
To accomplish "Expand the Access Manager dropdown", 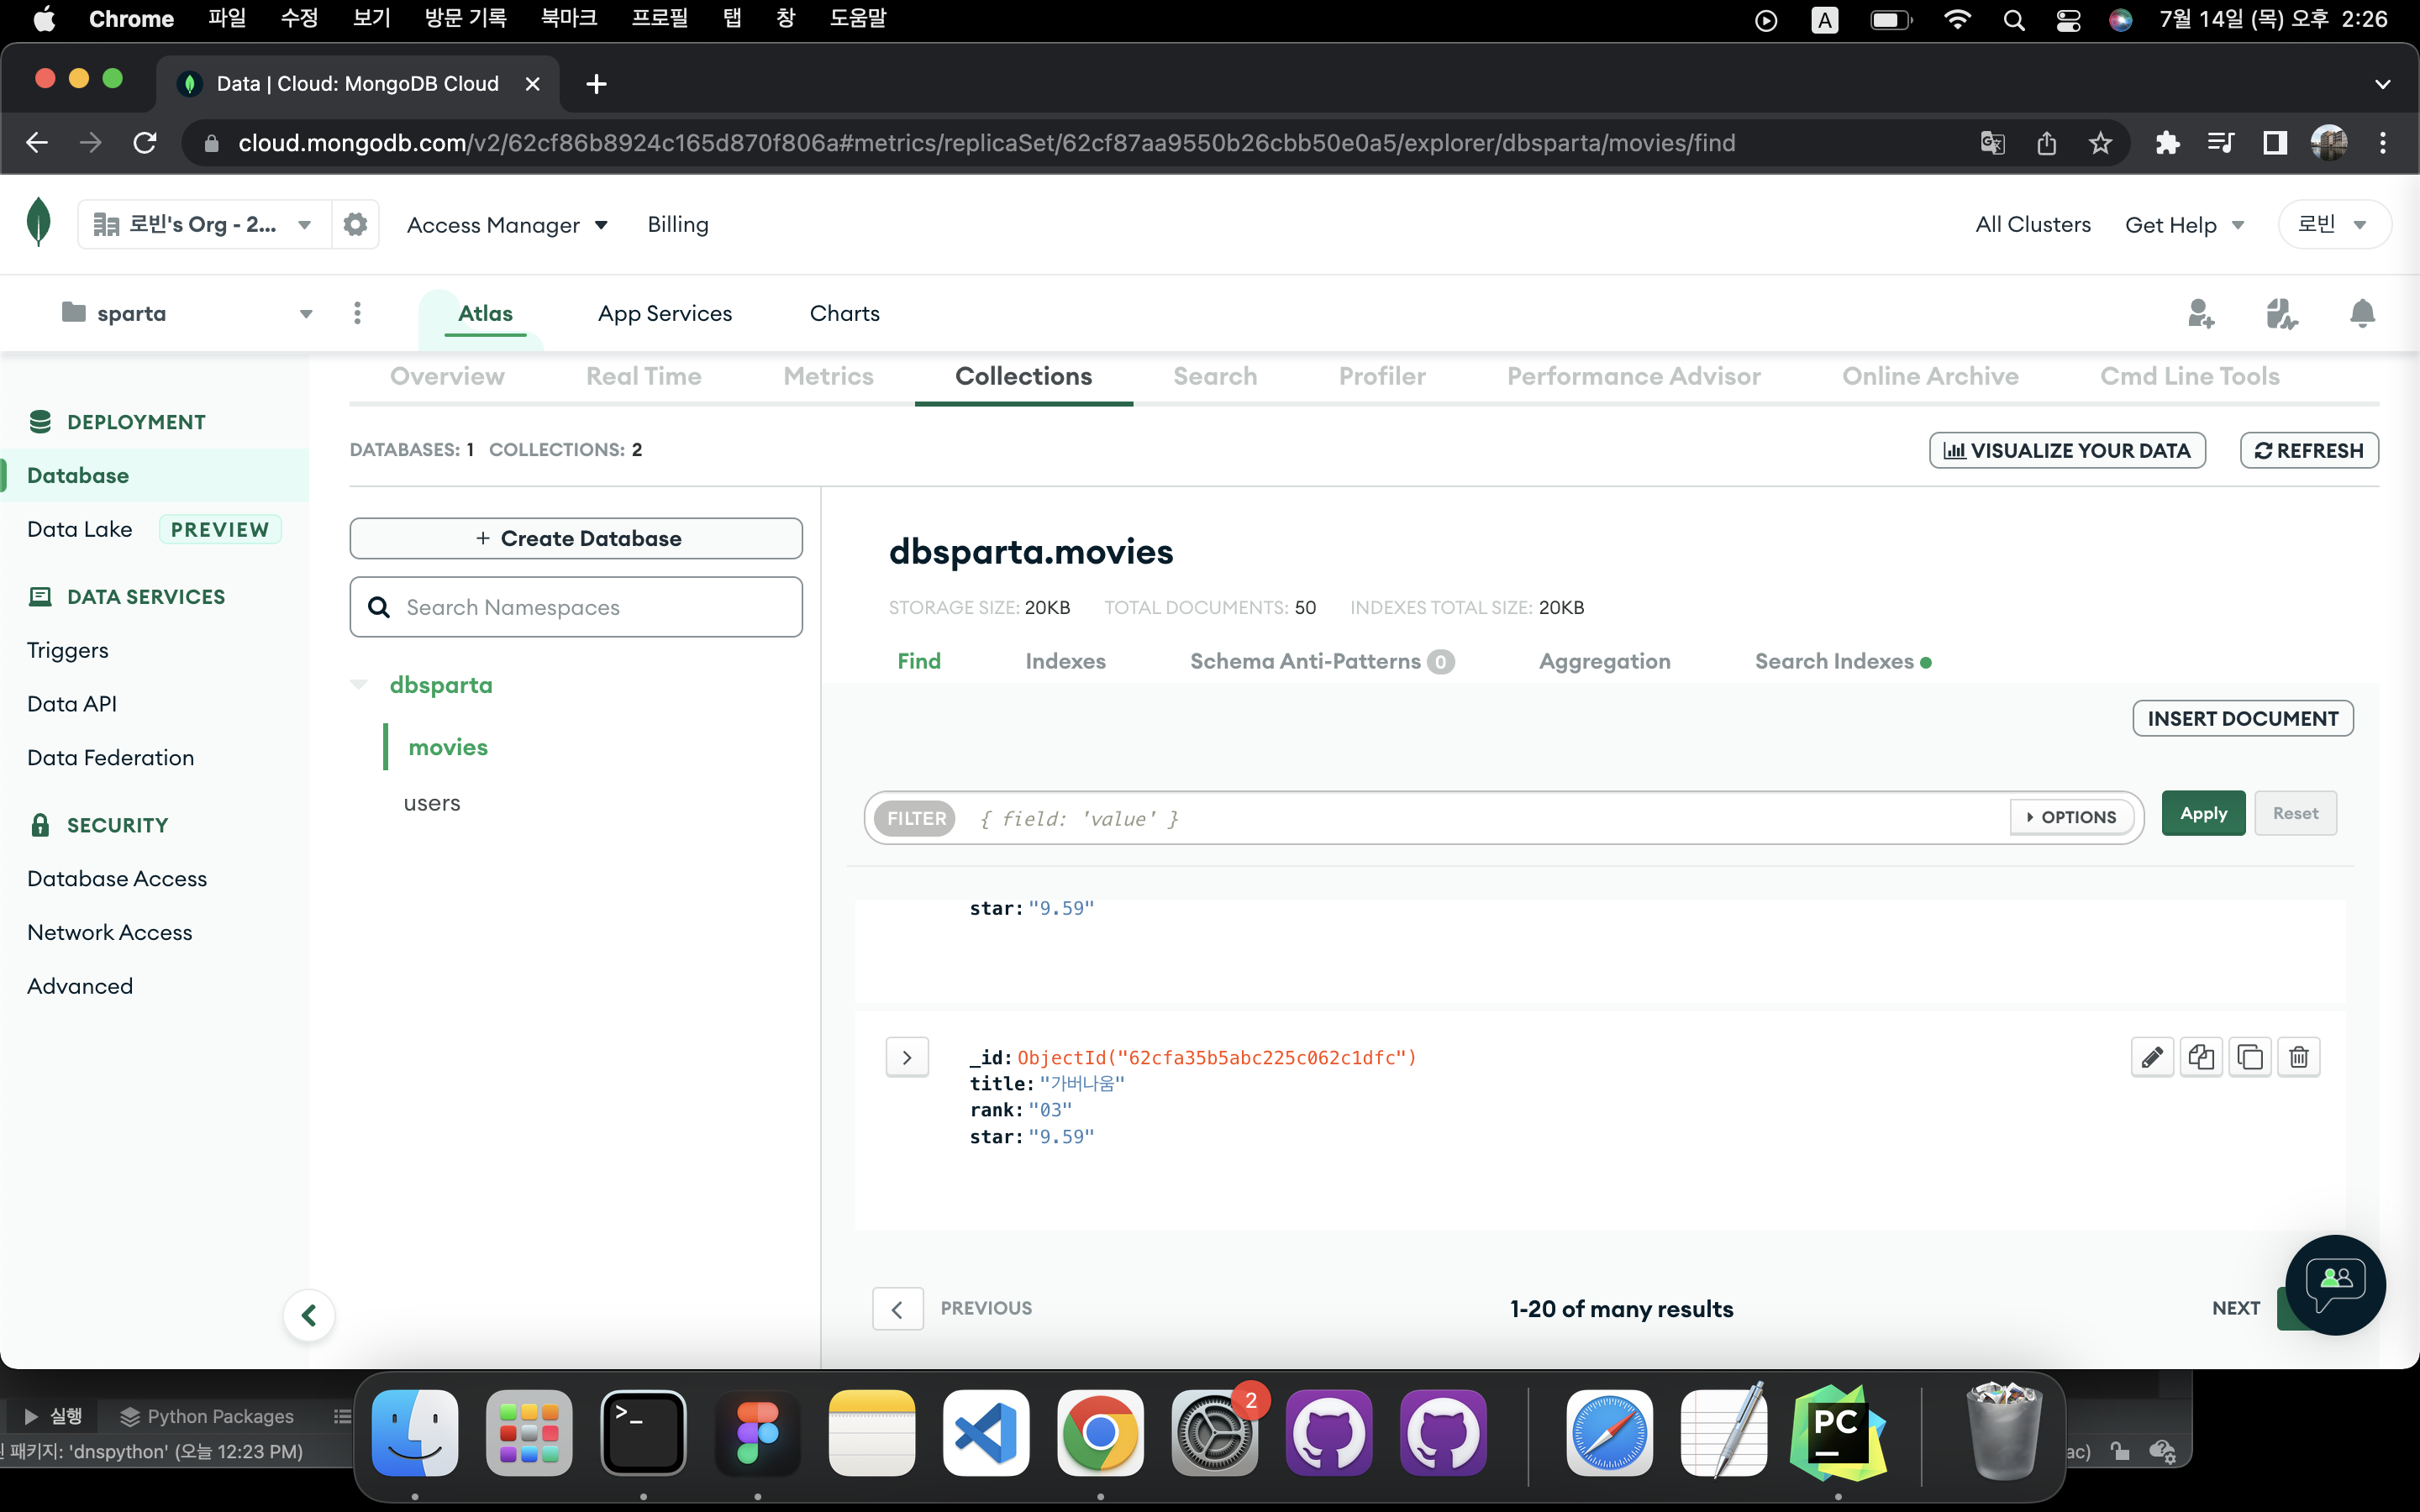I will tap(507, 225).
